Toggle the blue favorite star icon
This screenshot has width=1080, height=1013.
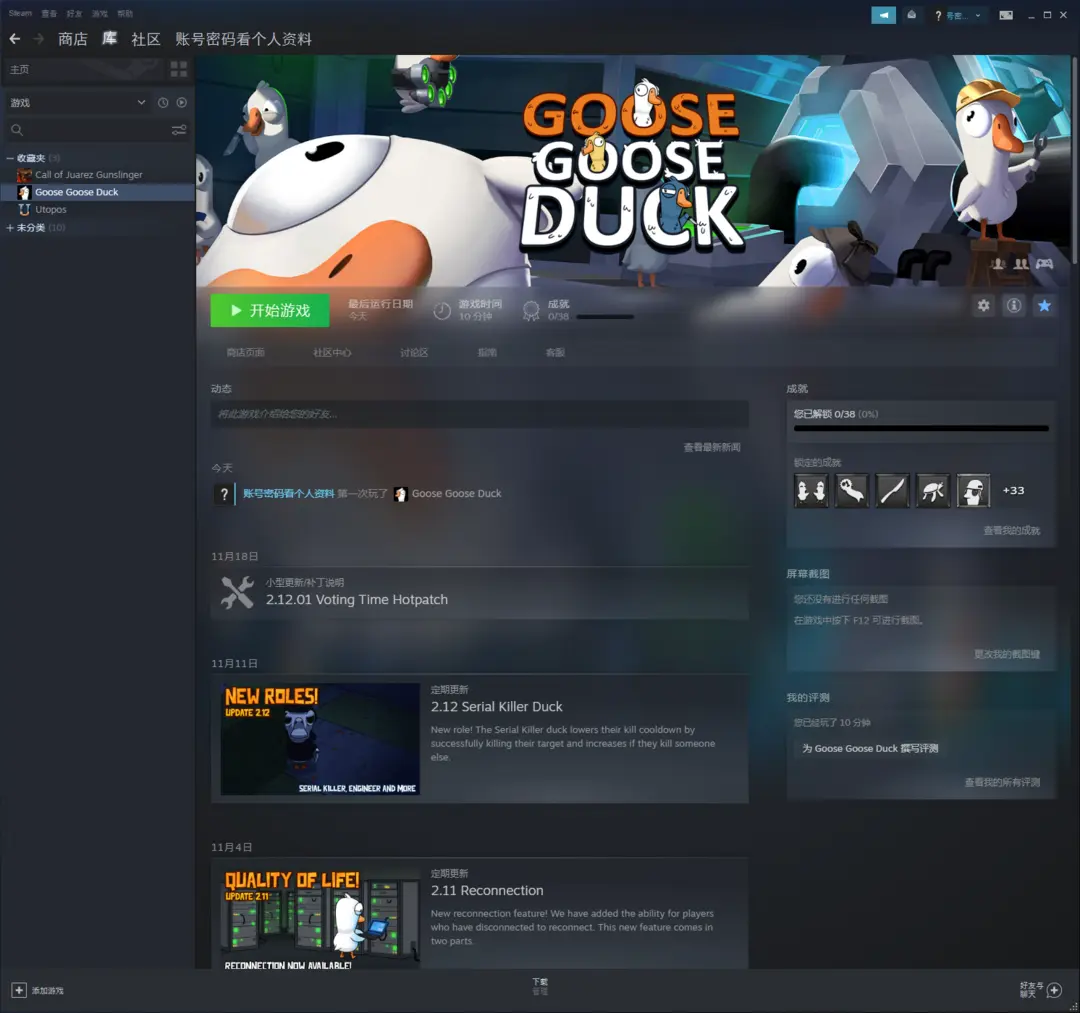click(x=1044, y=305)
